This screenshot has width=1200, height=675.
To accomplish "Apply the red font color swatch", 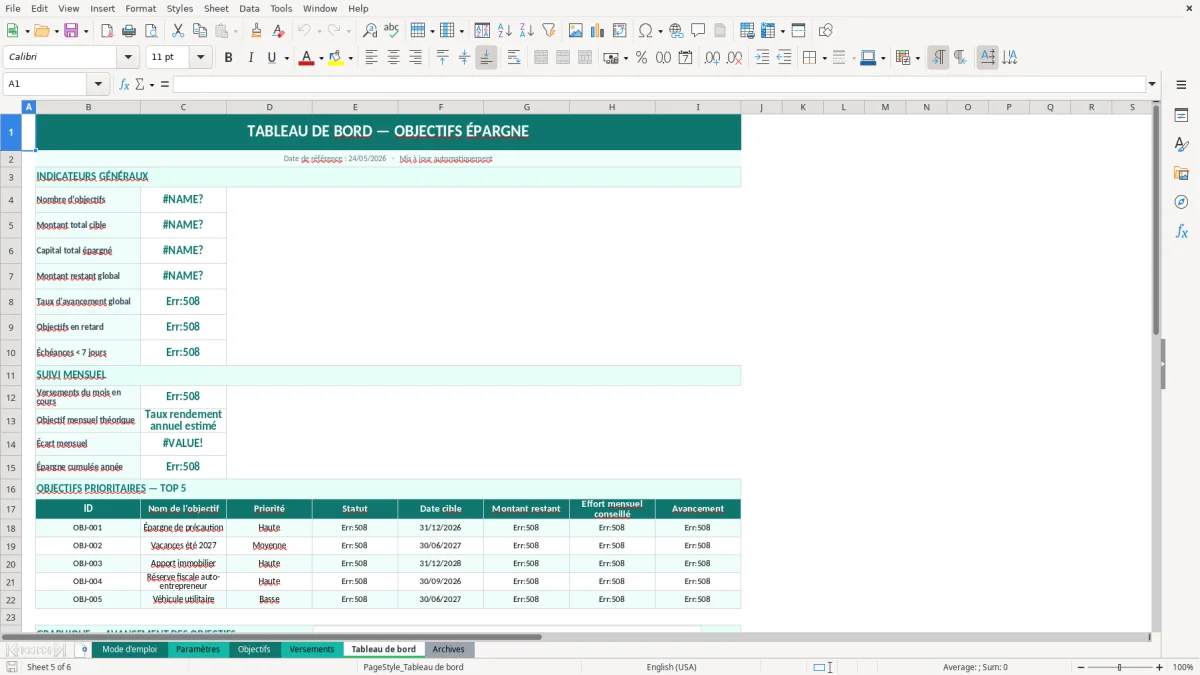I will coord(306,58).
